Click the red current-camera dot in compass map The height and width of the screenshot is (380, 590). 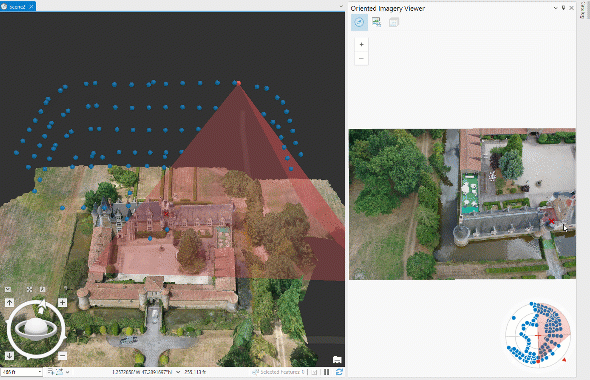coord(538,361)
